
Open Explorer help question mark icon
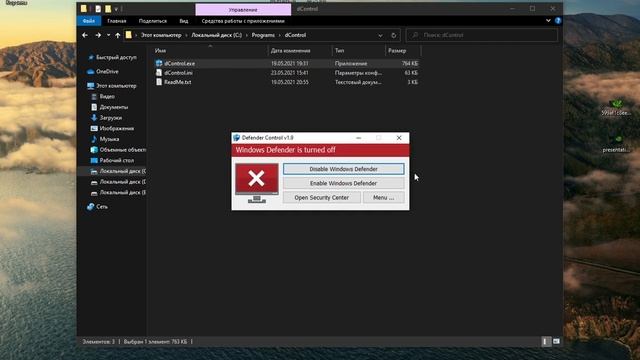pyautogui.click(x=558, y=21)
